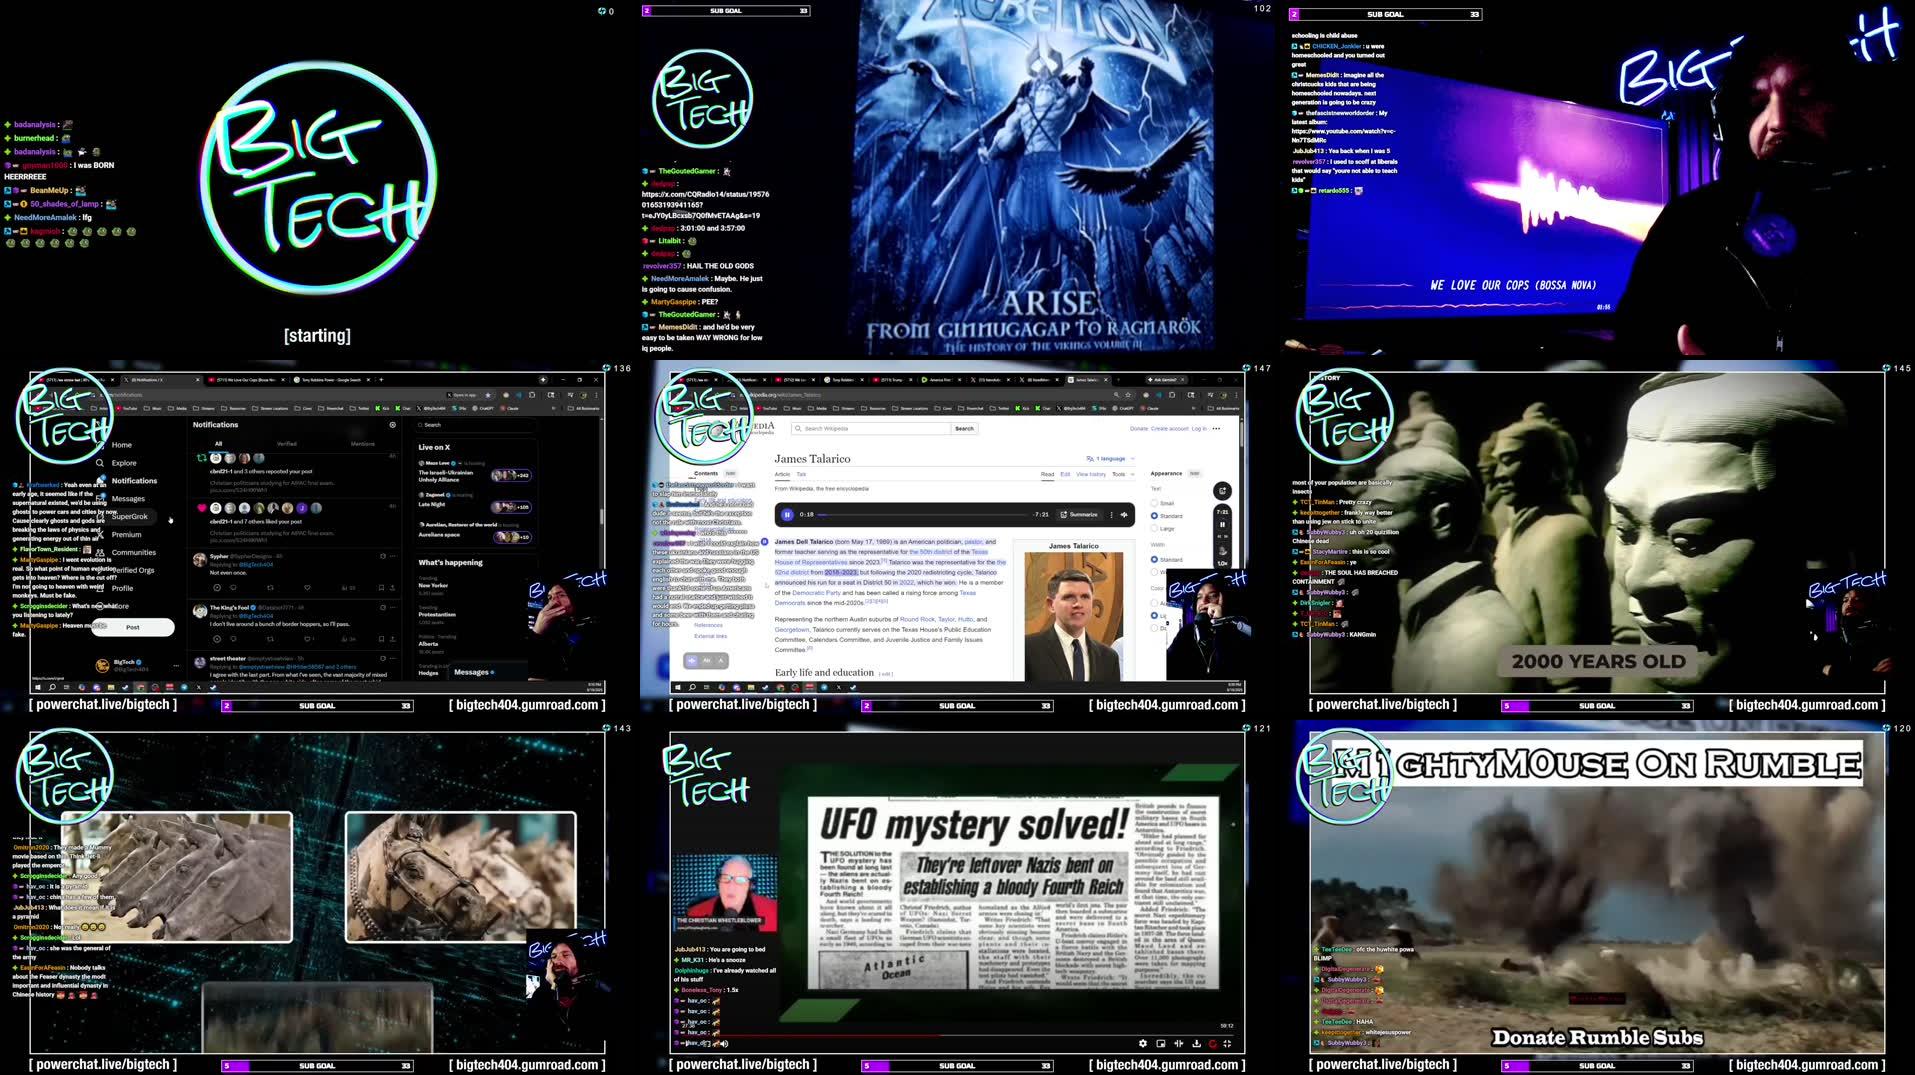Open the Wikipedia Talk tab
The height and width of the screenshot is (1075, 1915).
(x=801, y=474)
